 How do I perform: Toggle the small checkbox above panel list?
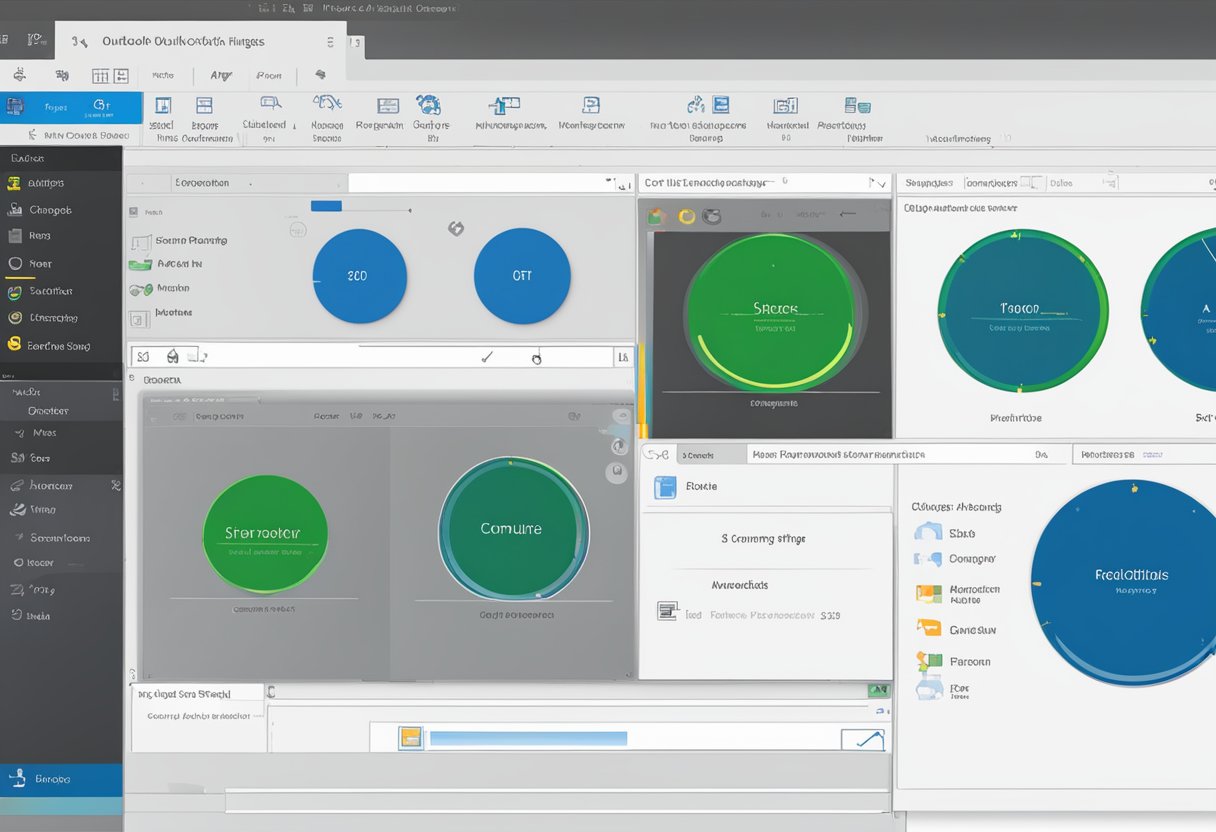[x=134, y=212]
